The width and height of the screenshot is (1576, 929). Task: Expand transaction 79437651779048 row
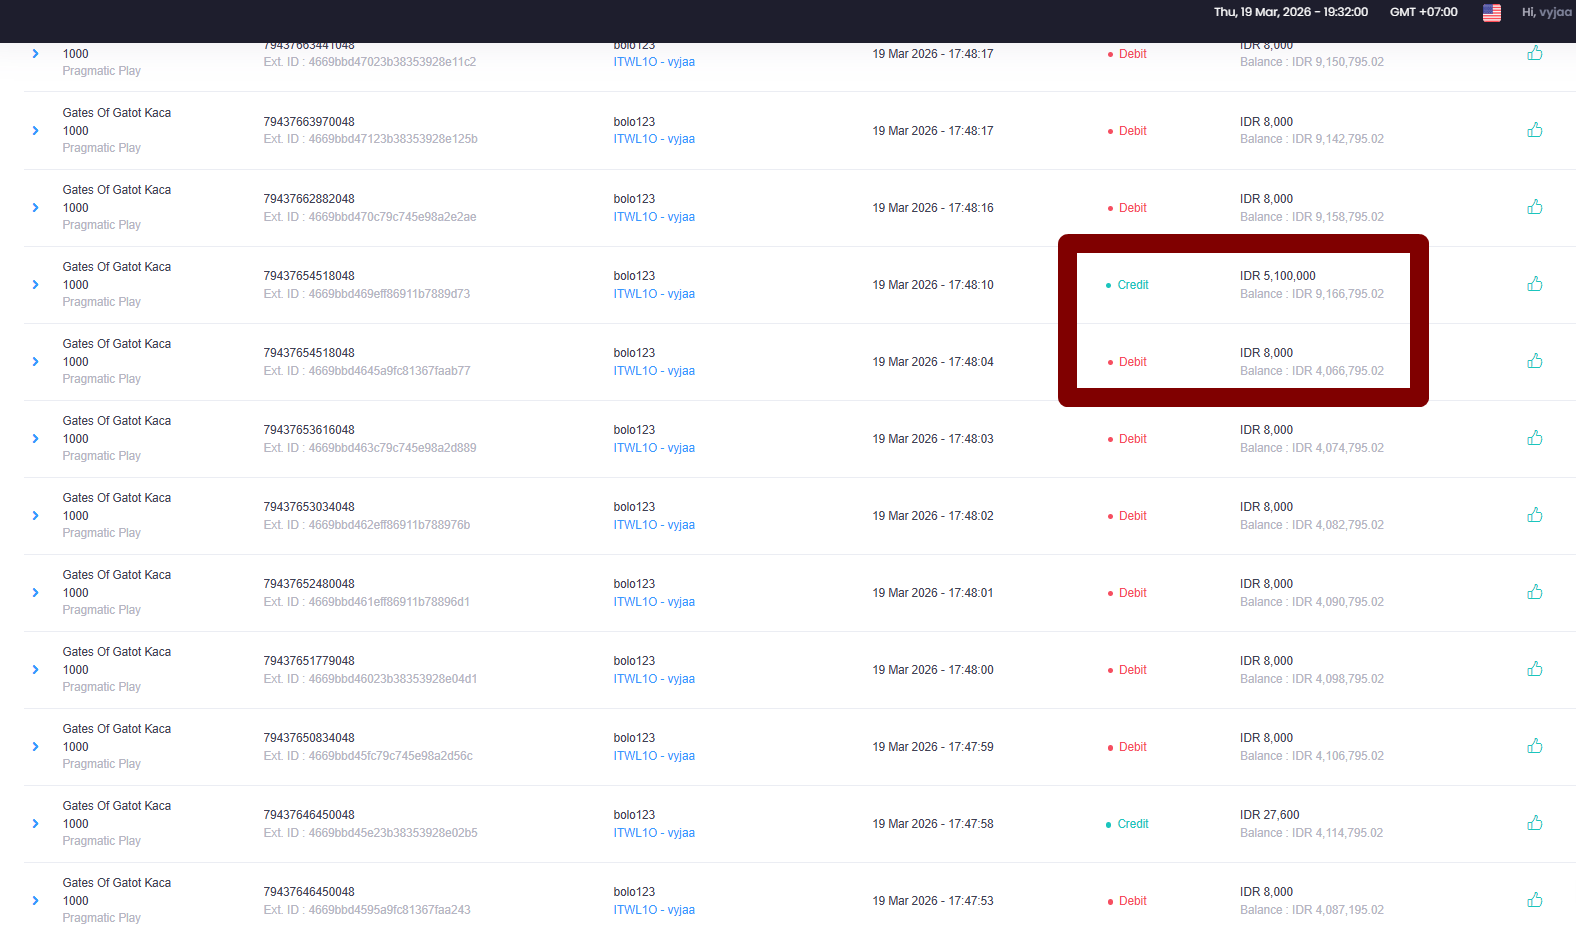[36, 670]
